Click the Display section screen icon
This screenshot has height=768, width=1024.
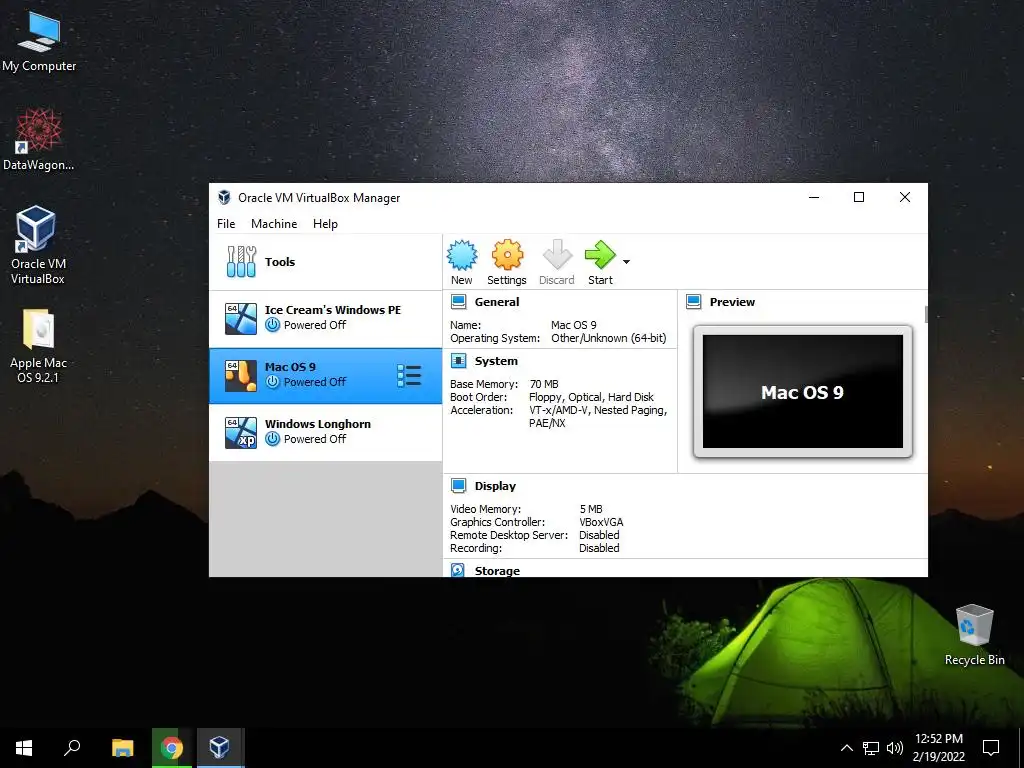coord(458,486)
